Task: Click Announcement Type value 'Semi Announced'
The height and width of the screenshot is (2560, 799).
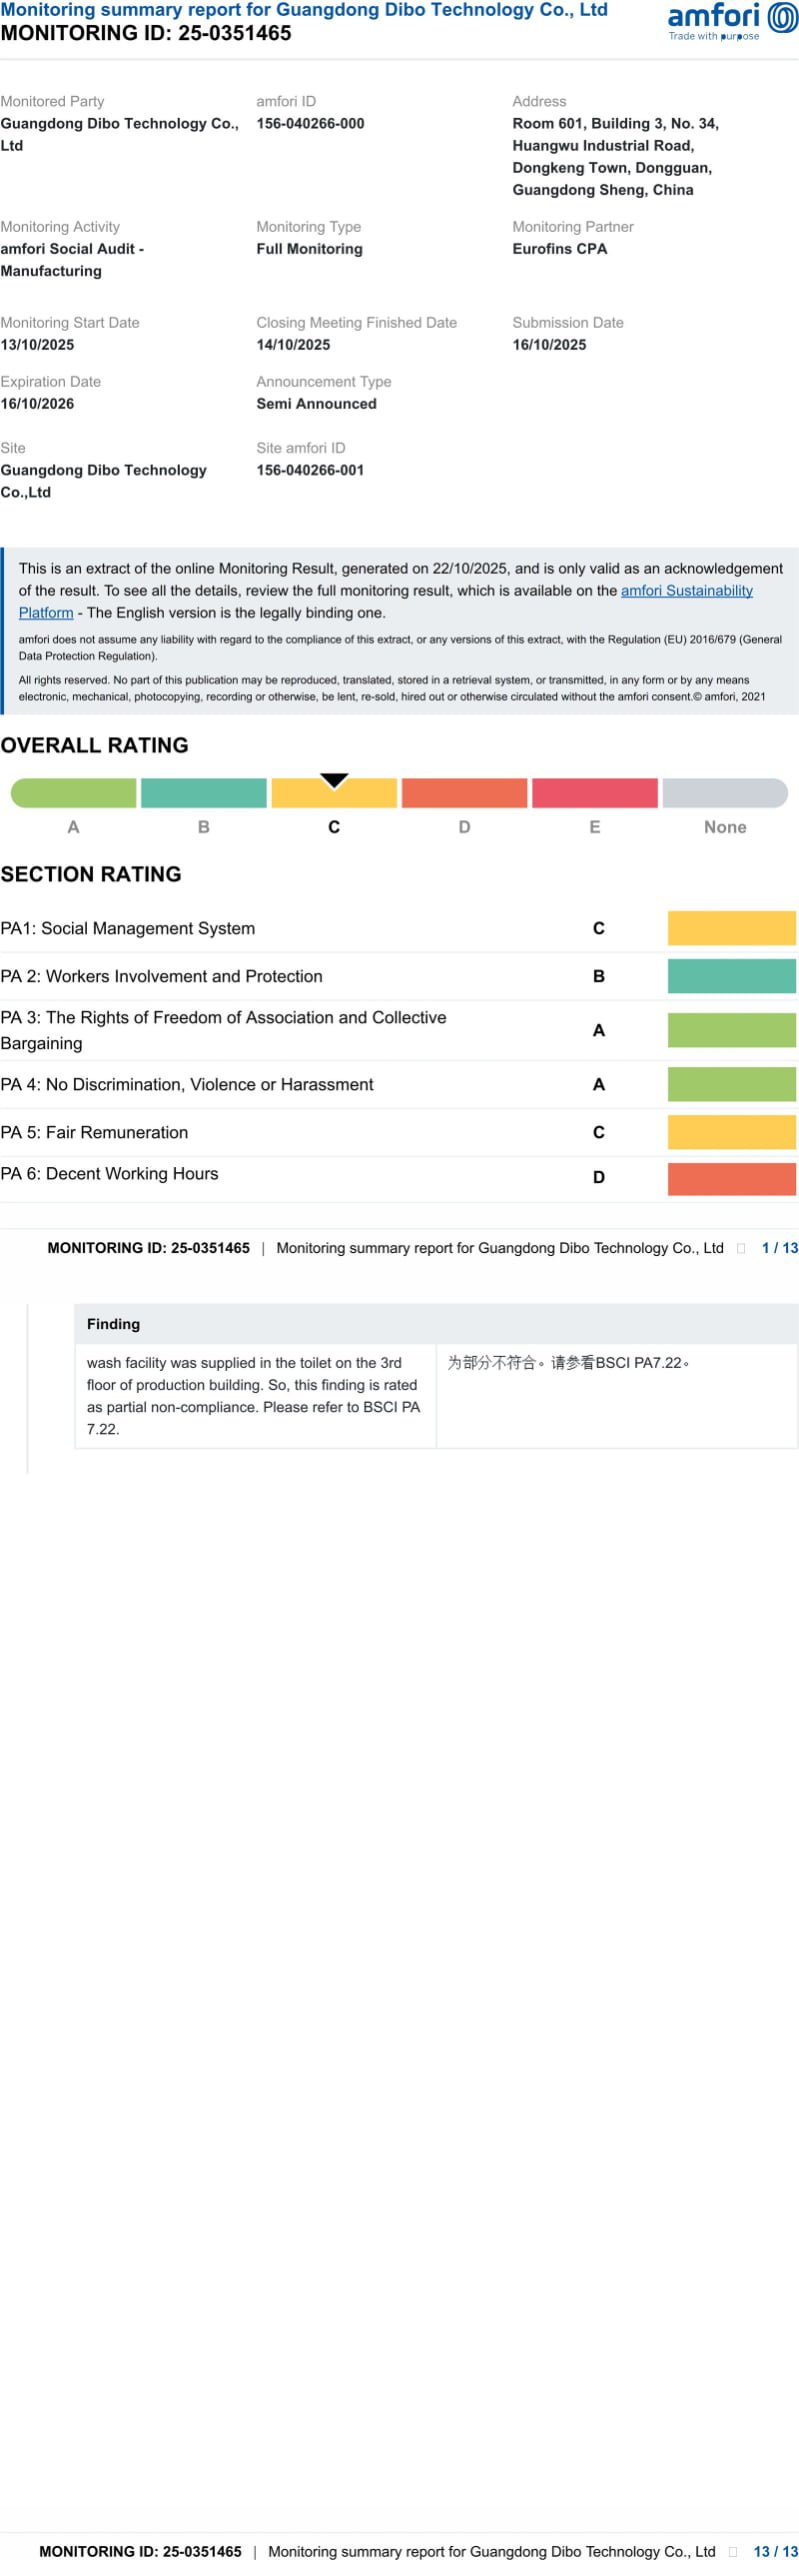Action: [x=316, y=404]
